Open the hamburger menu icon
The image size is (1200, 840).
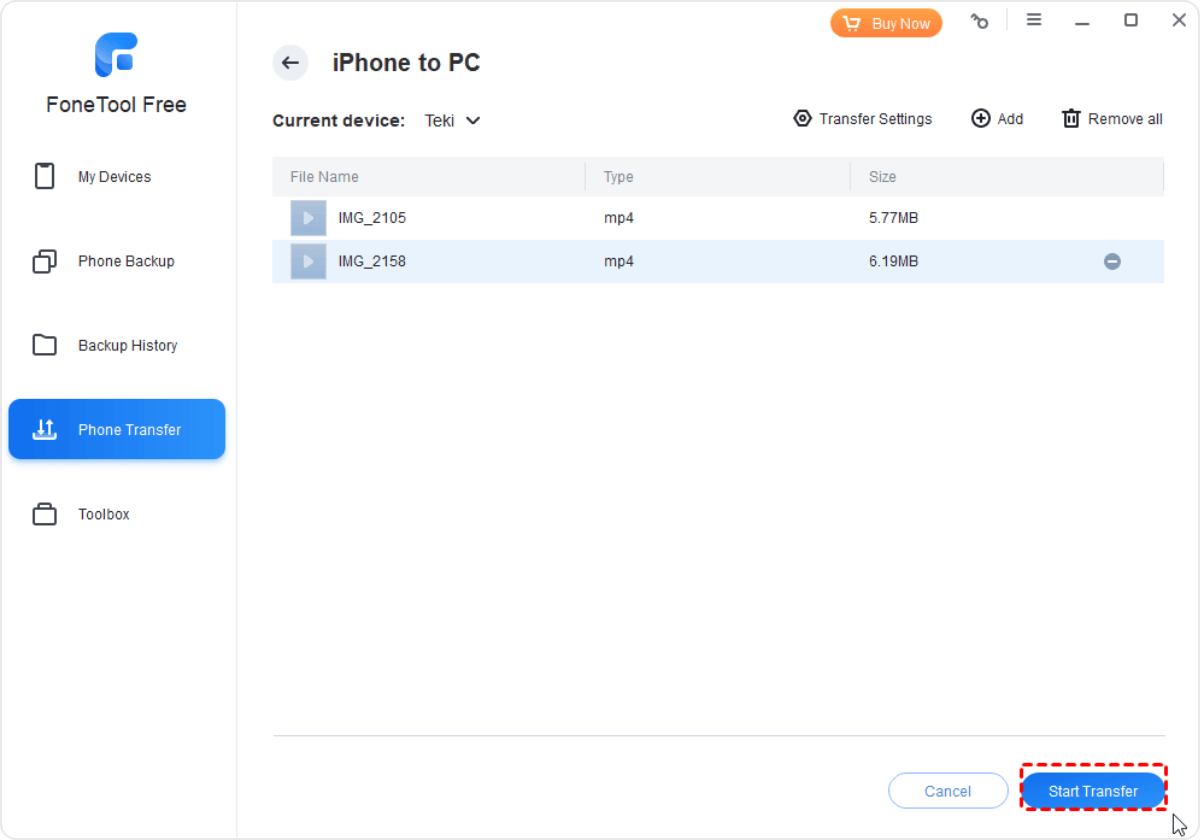(x=1034, y=20)
